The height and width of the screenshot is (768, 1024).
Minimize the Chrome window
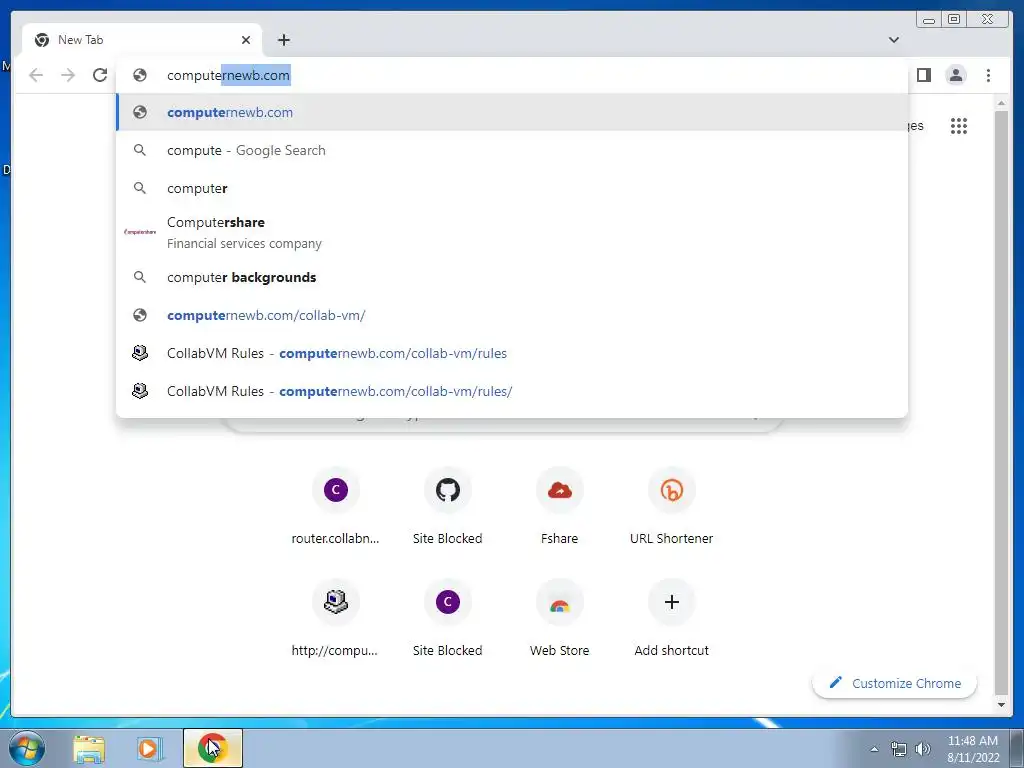coord(929,20)
